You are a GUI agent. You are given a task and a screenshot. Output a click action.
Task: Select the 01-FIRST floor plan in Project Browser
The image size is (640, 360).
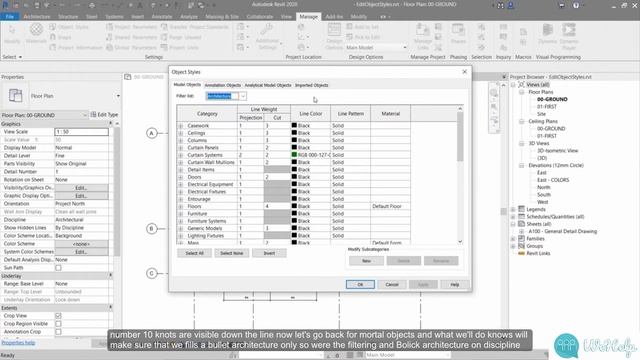click(x=547, y=107)
